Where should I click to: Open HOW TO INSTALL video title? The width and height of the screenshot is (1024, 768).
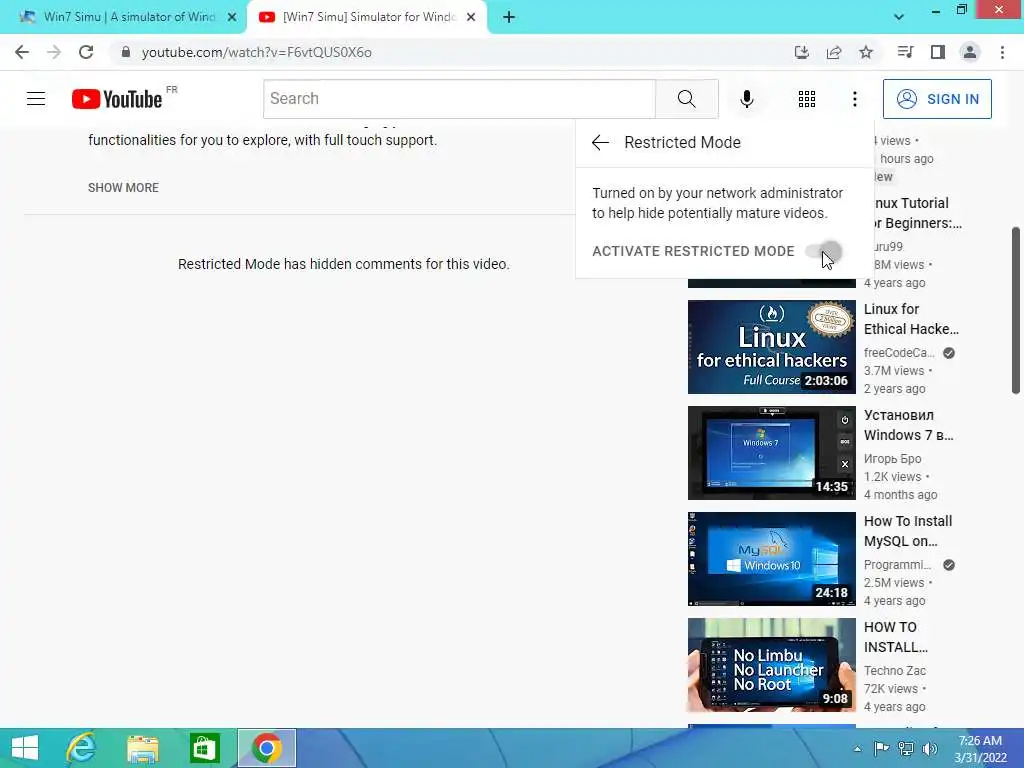[895, 637]
